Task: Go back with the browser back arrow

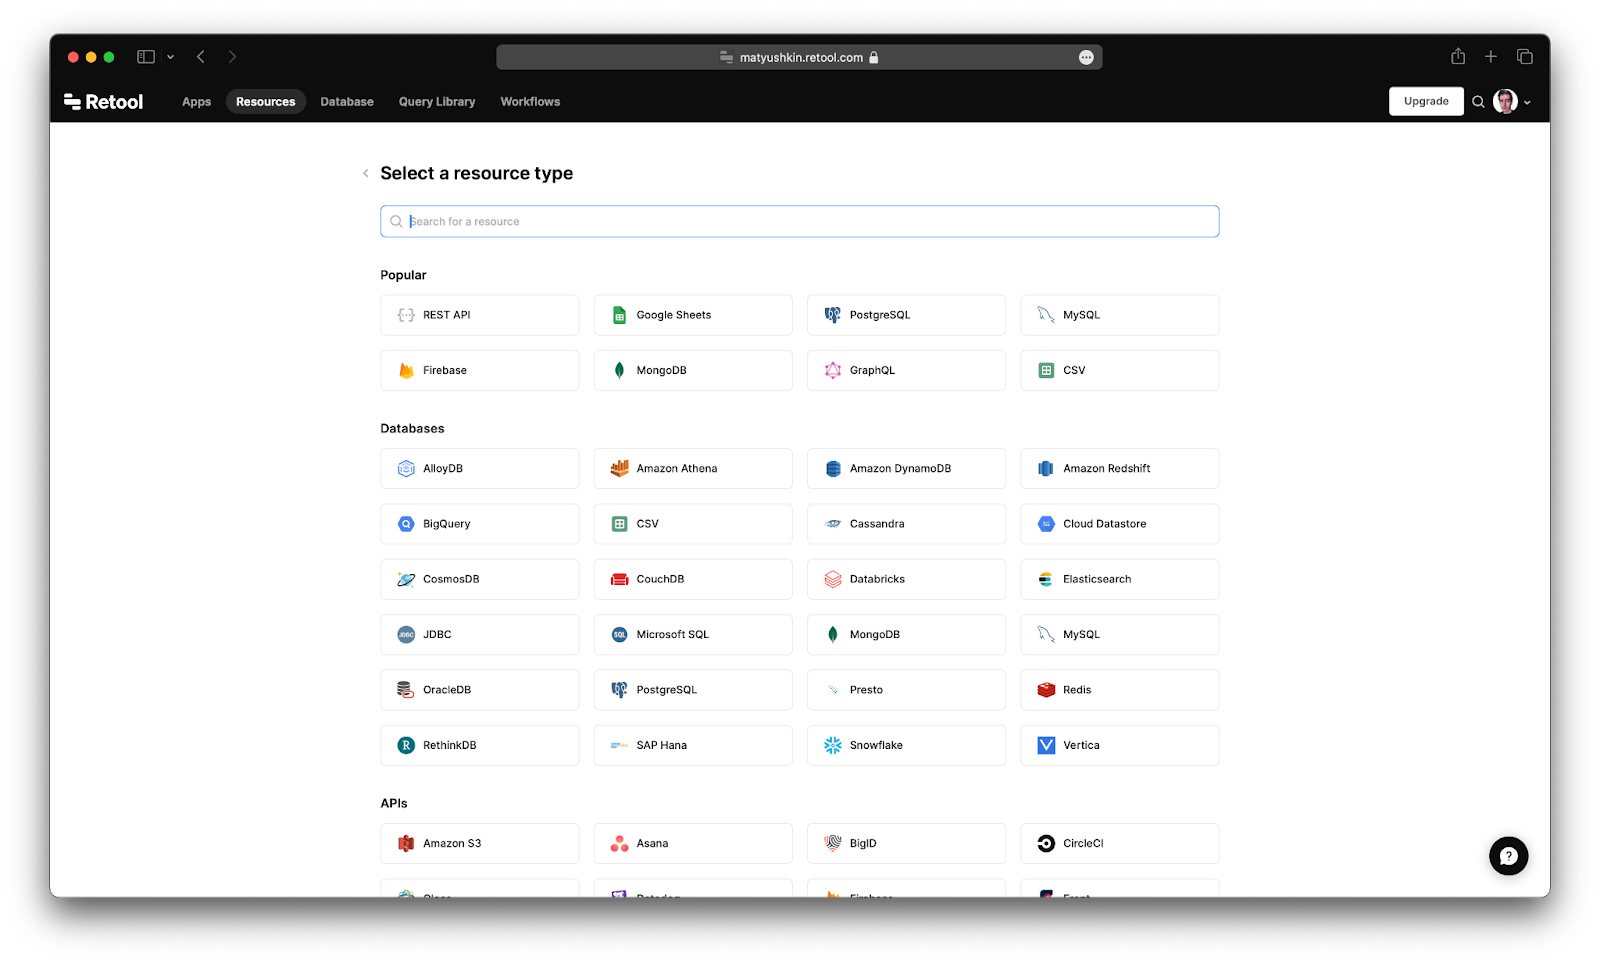Action: [201, 57]
